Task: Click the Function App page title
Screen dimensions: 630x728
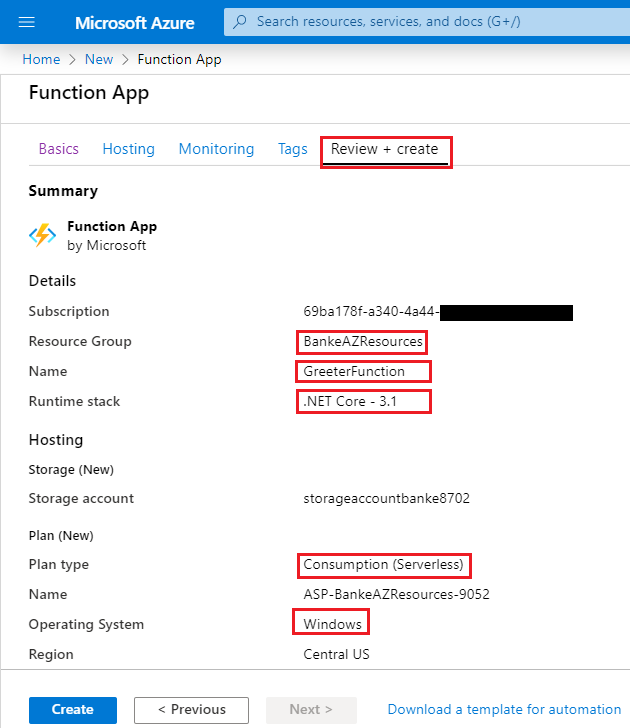Action: coord(89,93)
